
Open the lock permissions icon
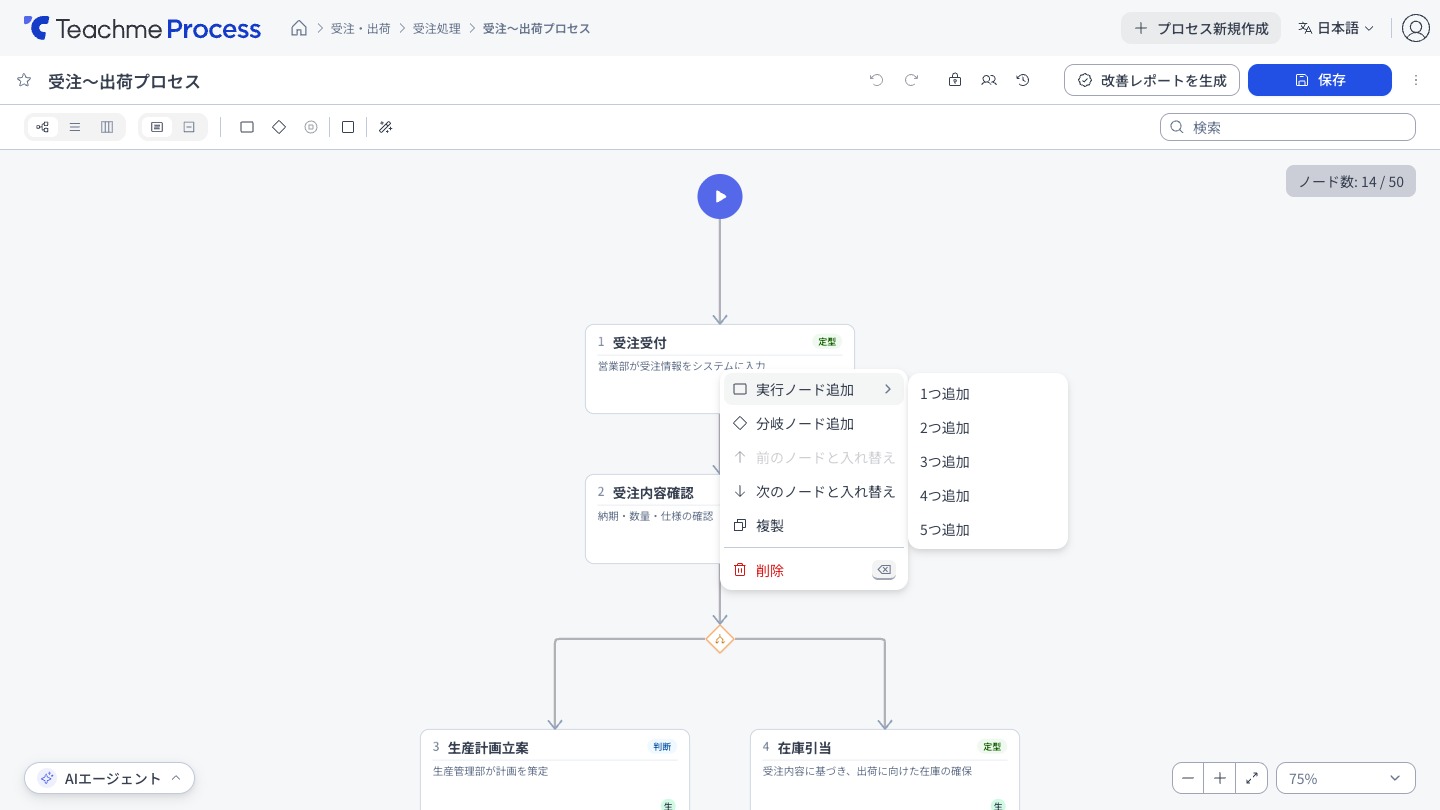(x=955, y=80)
